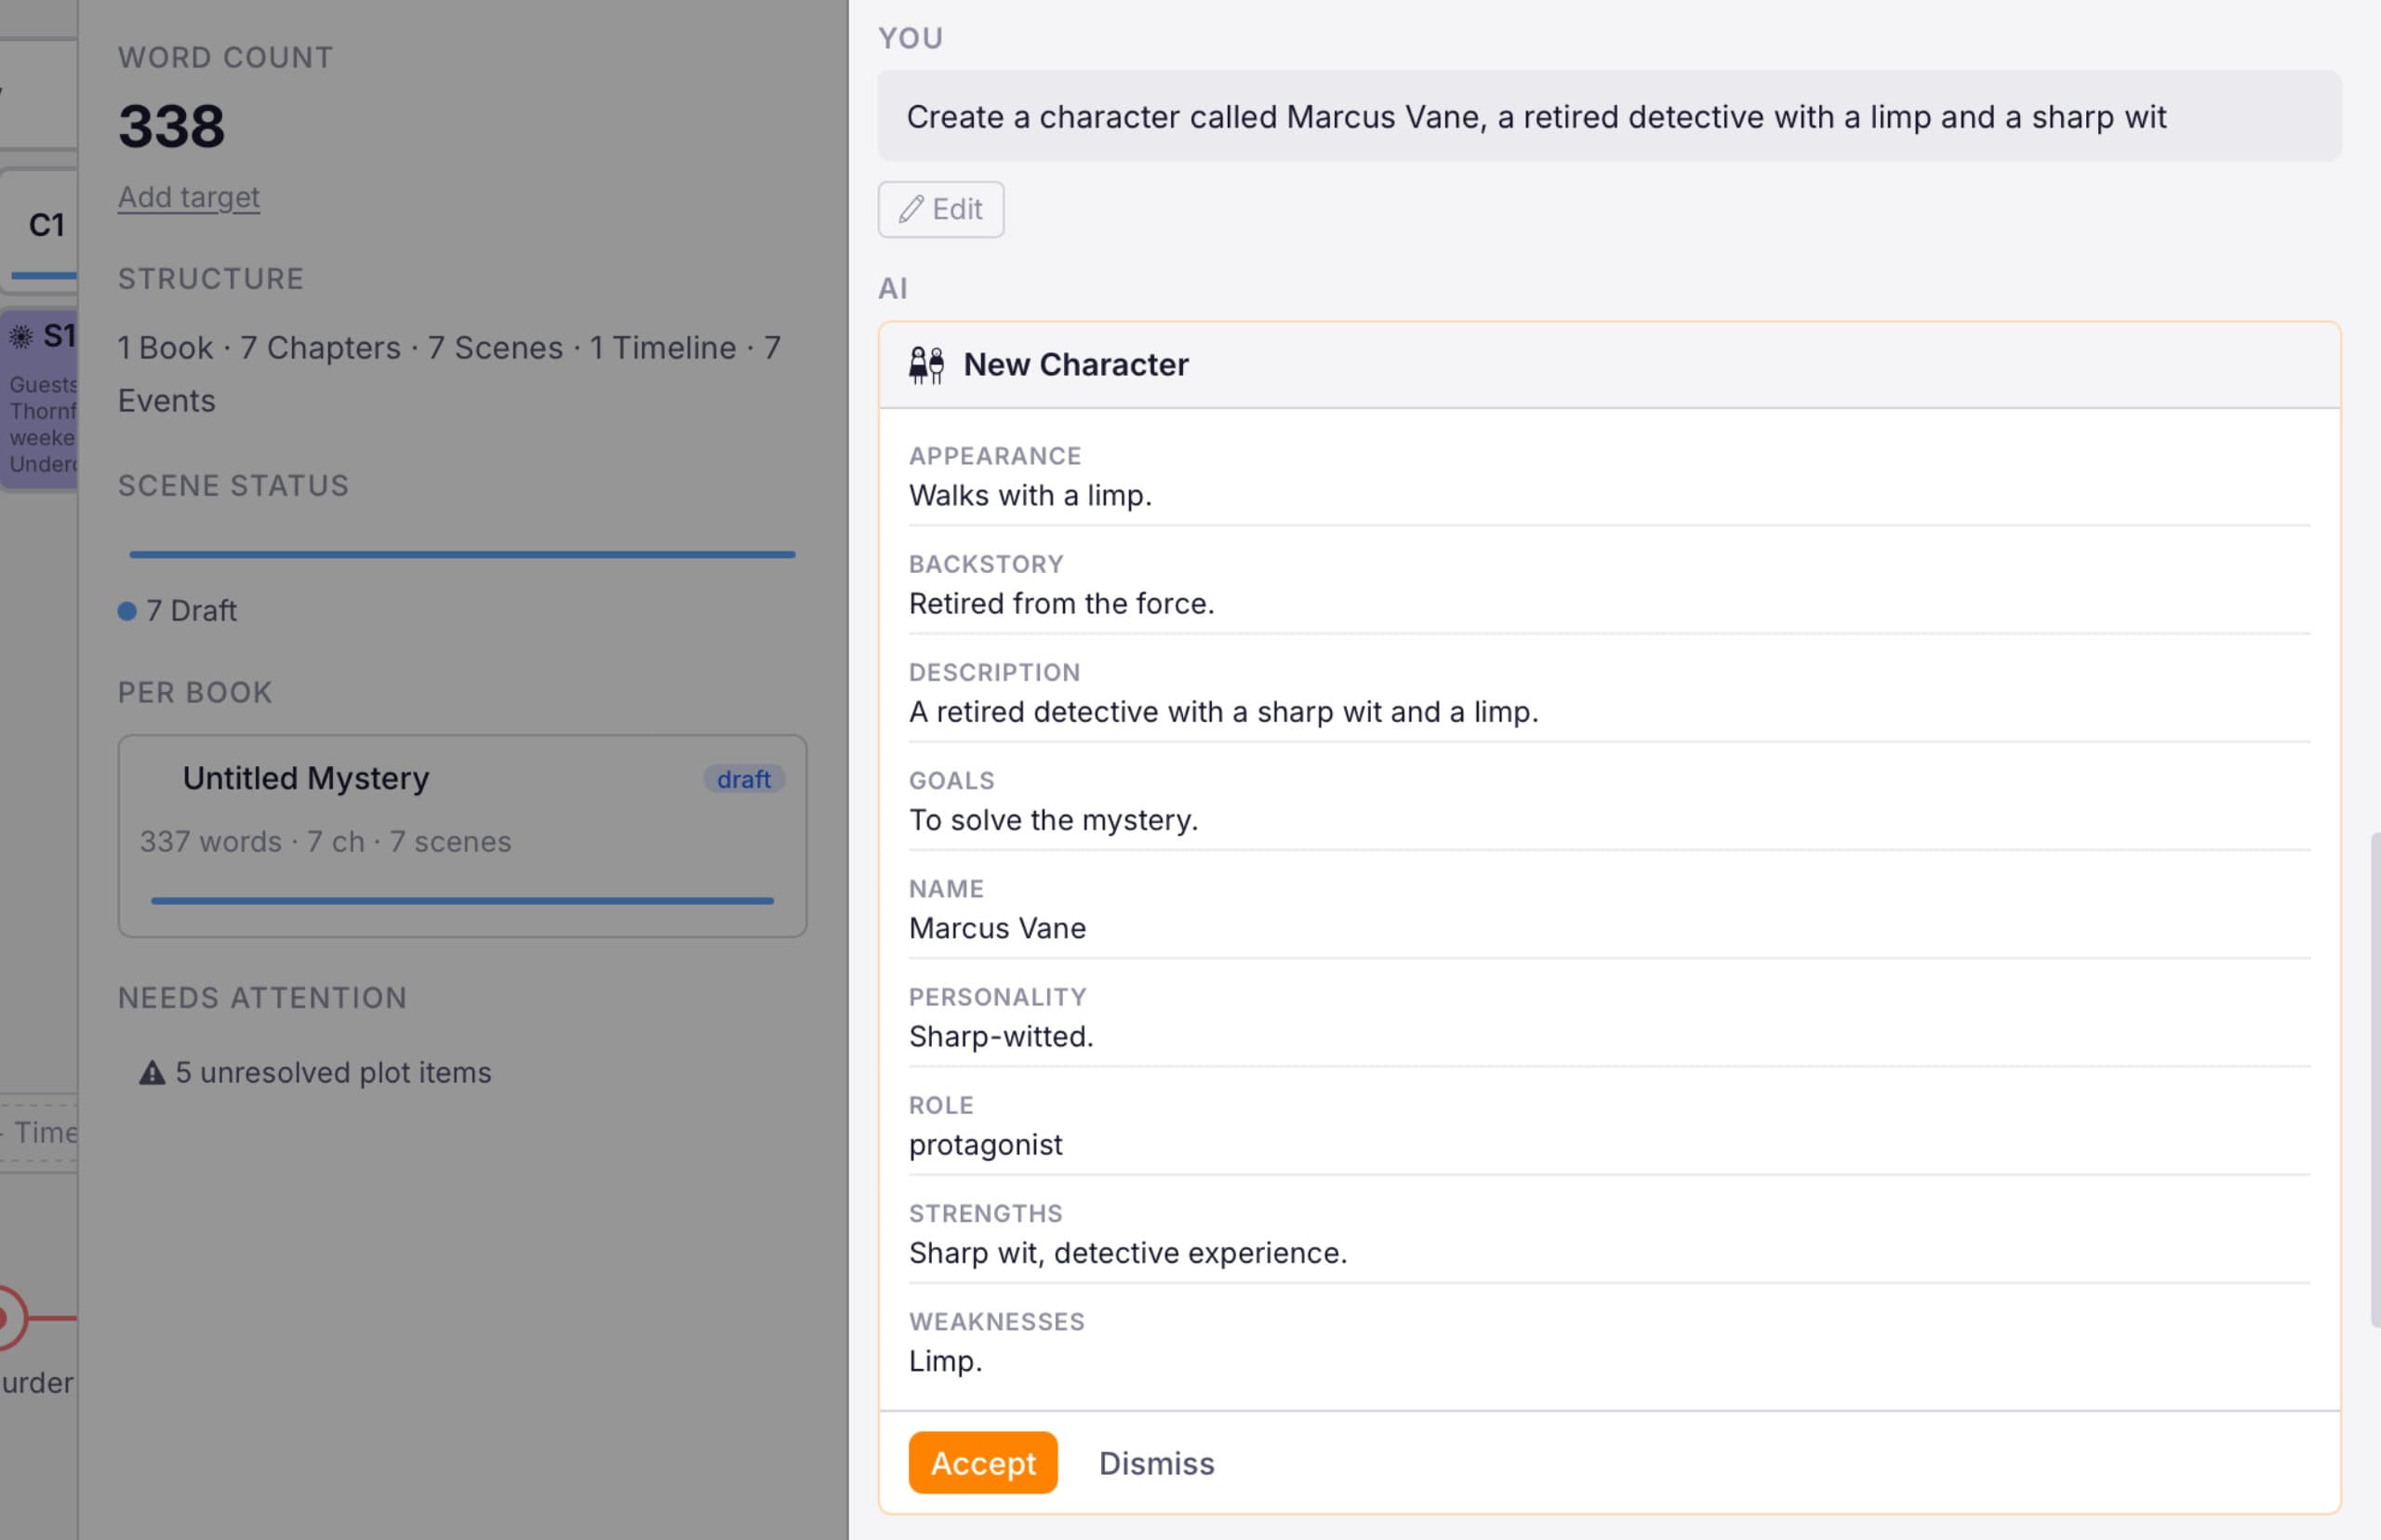Click the warning triangle icon

pyautogui.click(x=152, y=1073)
